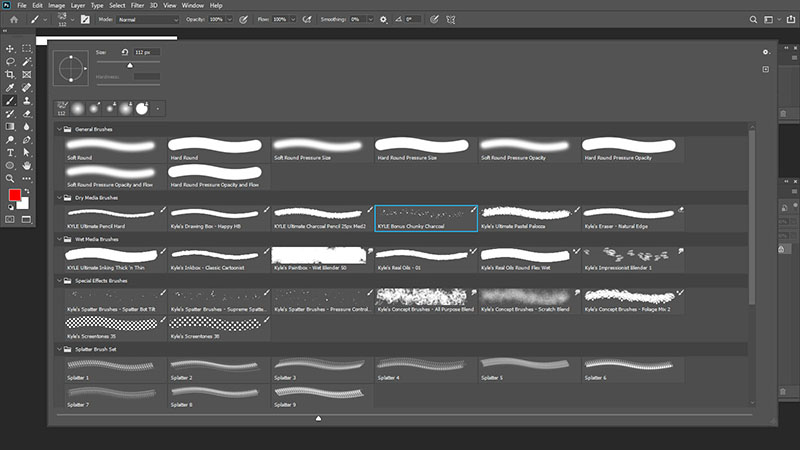Collapse the Wet Media Brushes group
Viewport: 800px width, 450px height.
click(x=59, y=239)
